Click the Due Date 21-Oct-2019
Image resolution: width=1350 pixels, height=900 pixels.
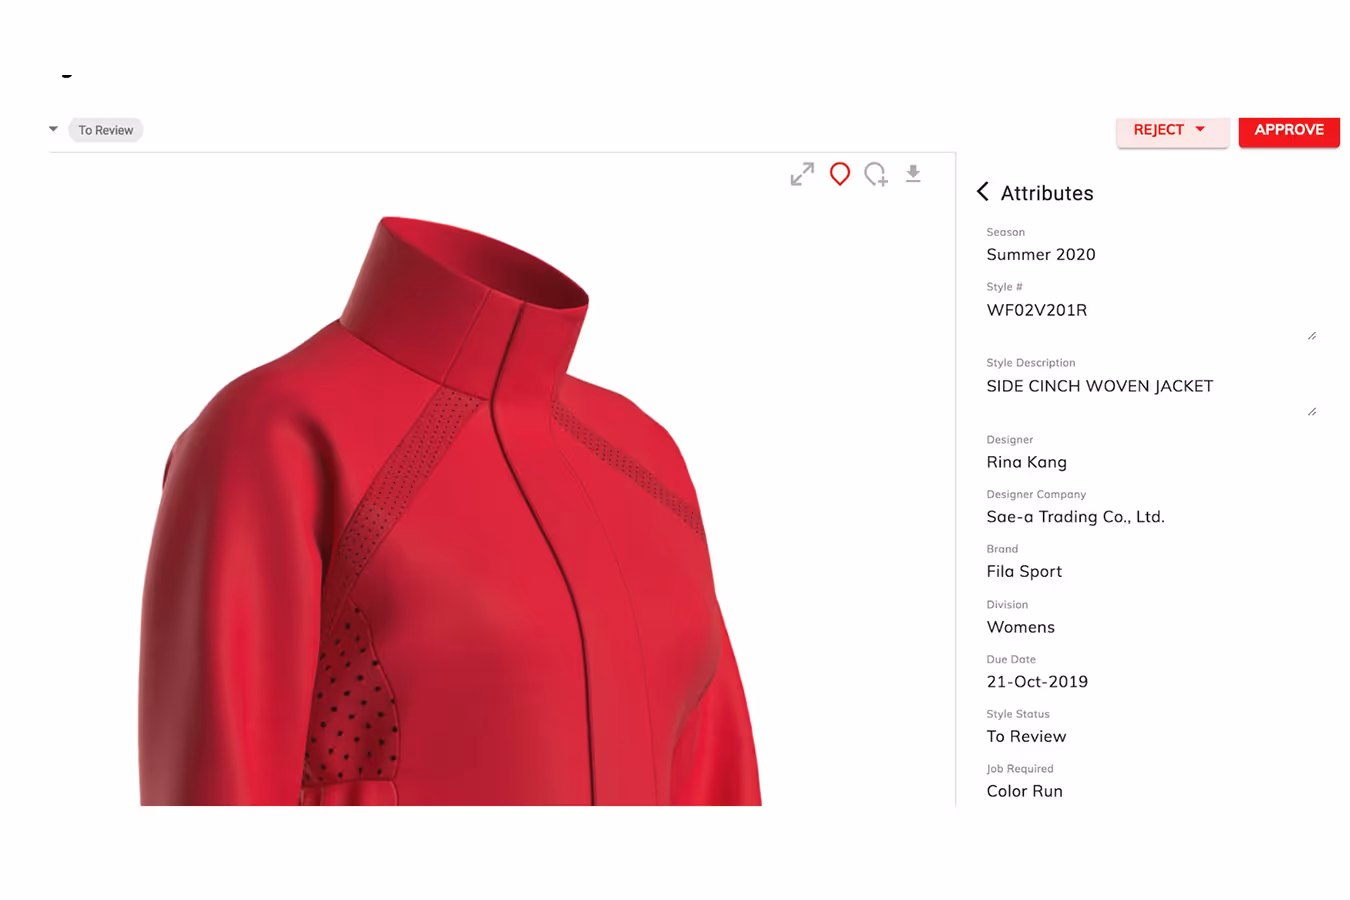pos(1037,681)
